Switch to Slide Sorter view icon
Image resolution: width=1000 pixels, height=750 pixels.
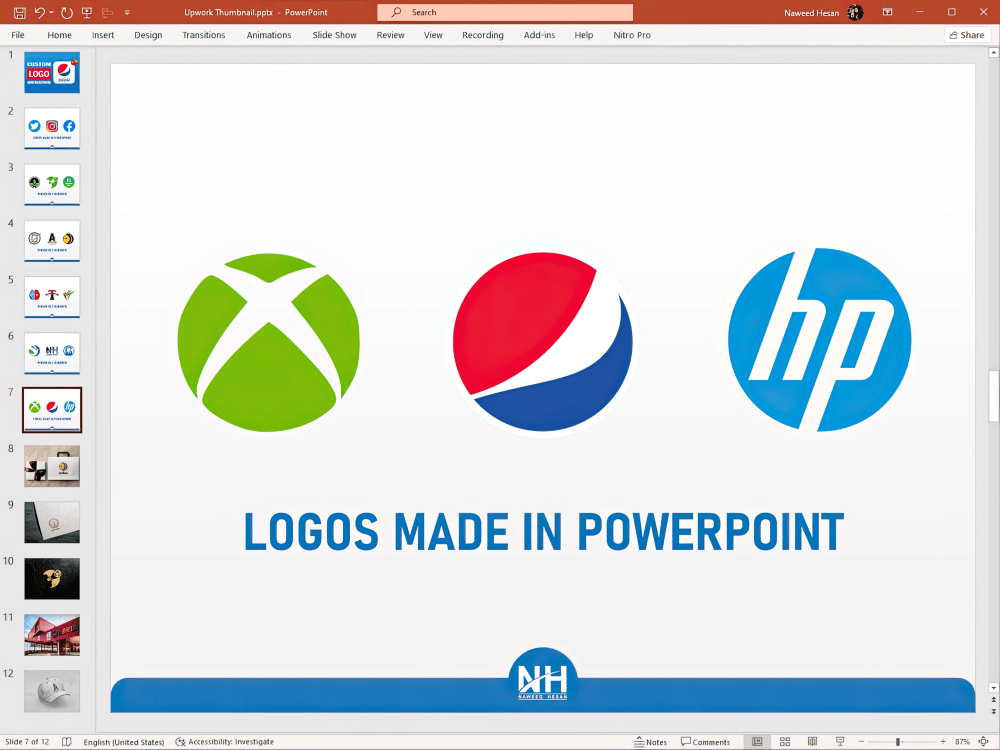tap(785, 741)
